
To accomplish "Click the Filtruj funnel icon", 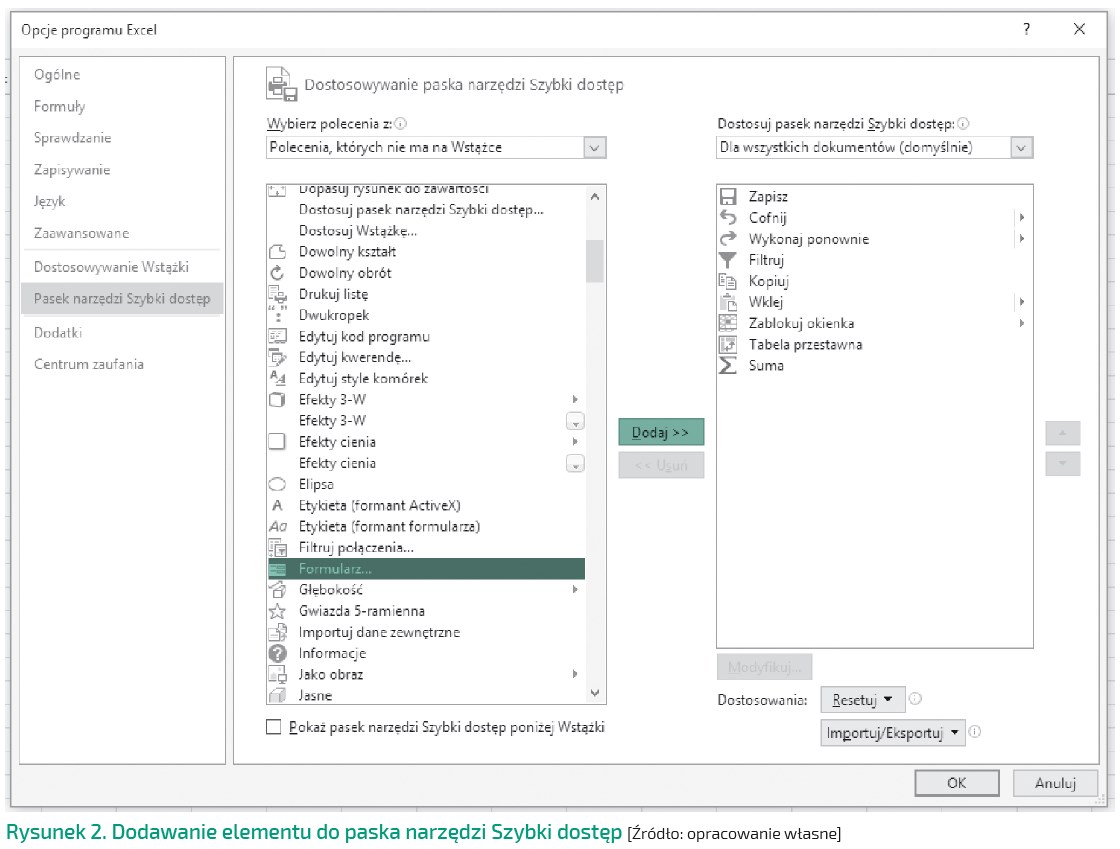I will [x=728, y=260].
